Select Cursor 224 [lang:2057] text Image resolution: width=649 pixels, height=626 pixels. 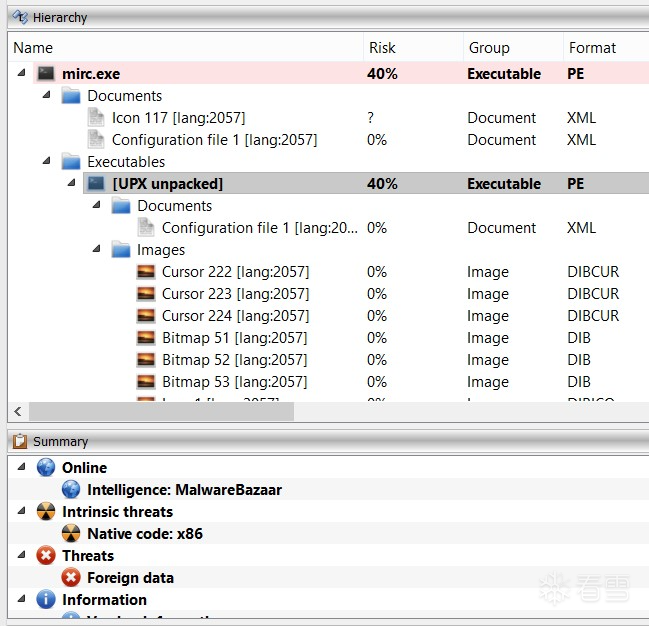[236, 316]
